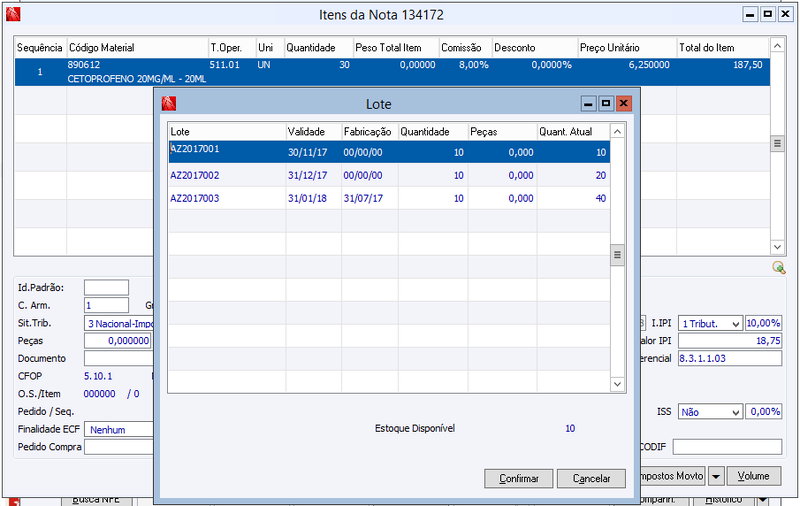Confirm the lot selection with Confirmar

point(518,478)
